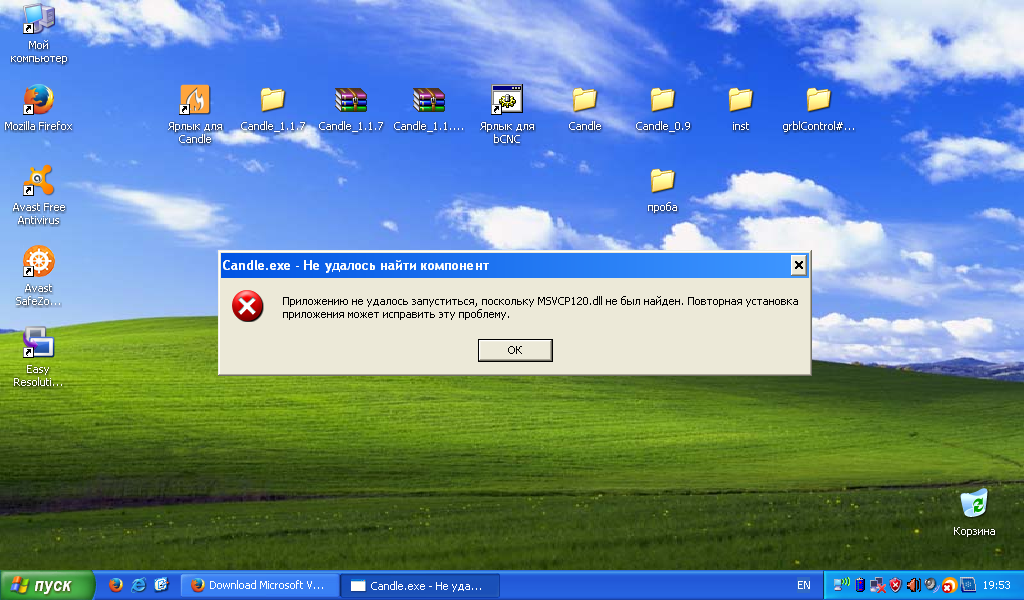The image size is (1024, 600).
Task: Select the Candle_0.9 folder
Action: point(662,108)
